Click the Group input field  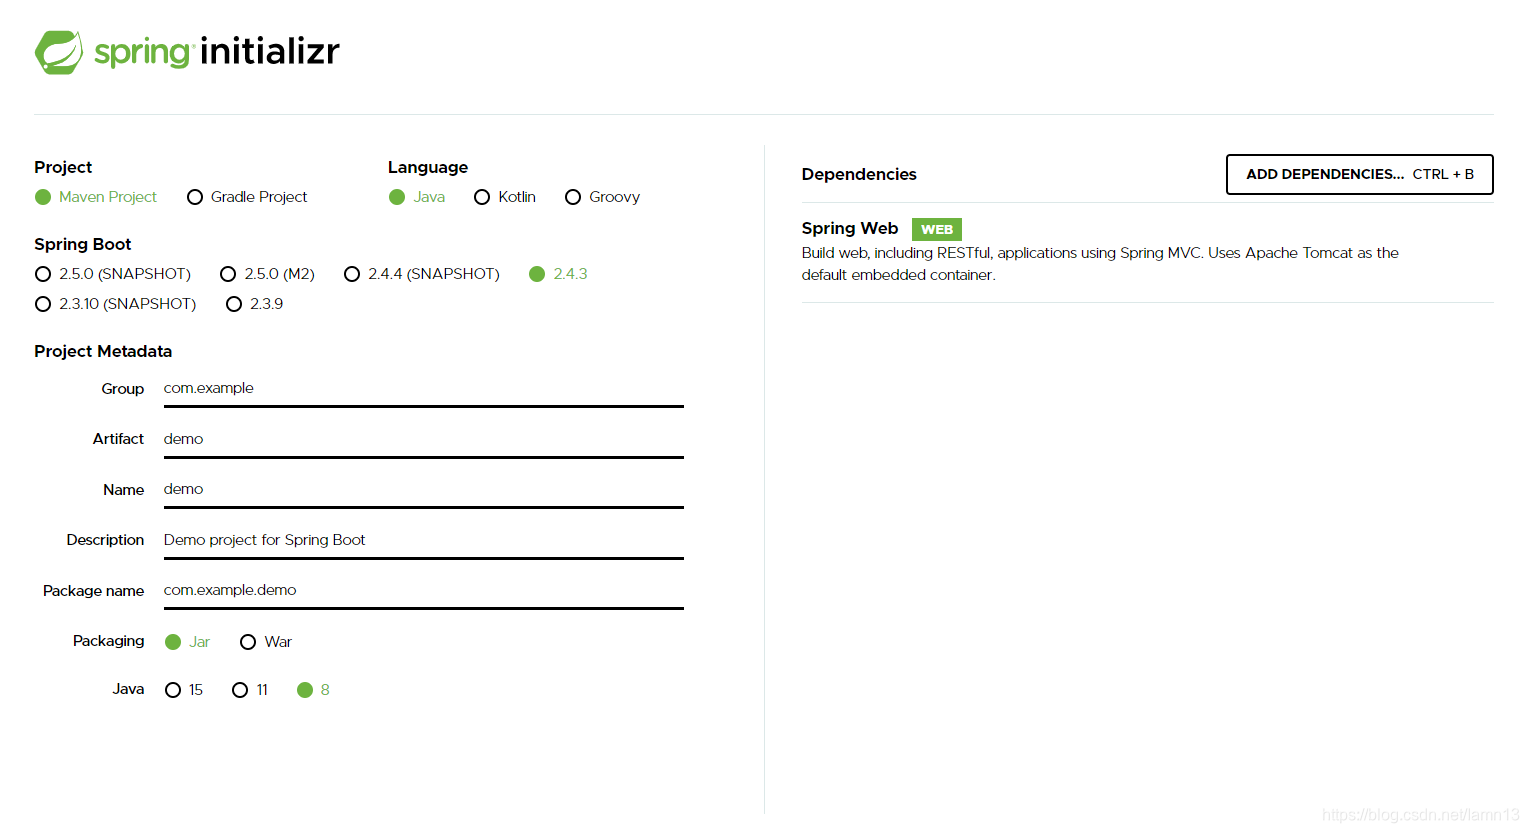(x=424, y=389)
